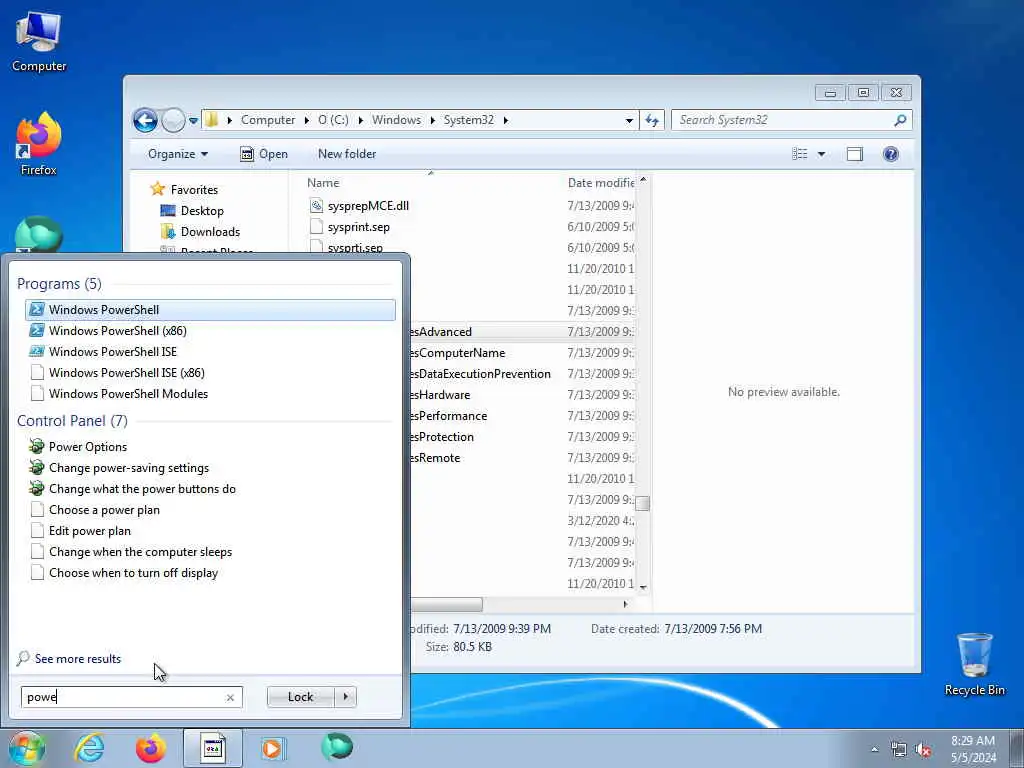Click the taskbar clock showing 8:29 AM
Viewport: 1024px width, 768px height.
click(973, 749)
